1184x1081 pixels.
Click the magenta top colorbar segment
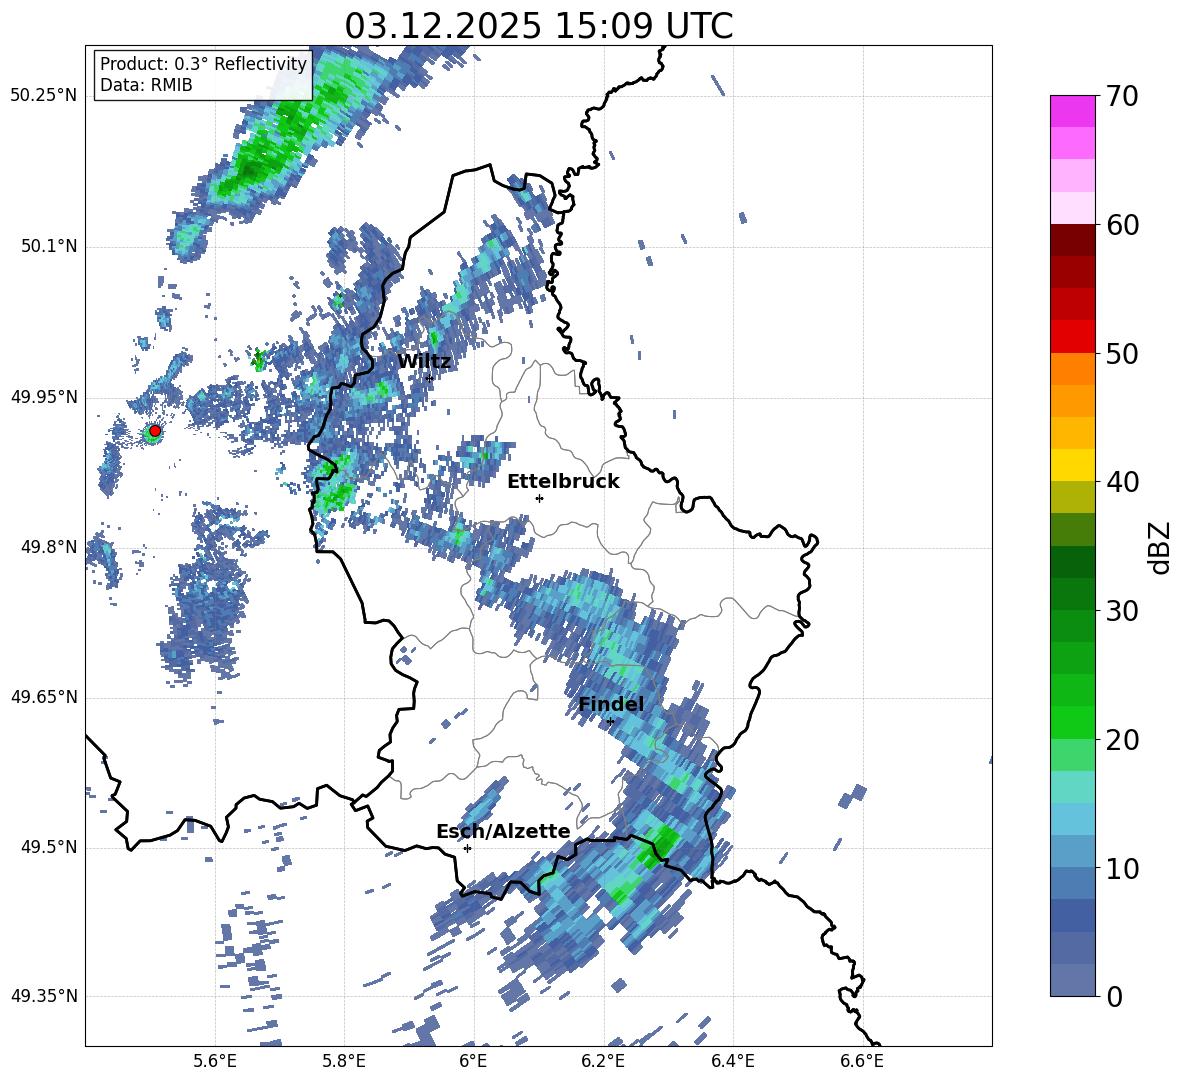[1072, 111]
